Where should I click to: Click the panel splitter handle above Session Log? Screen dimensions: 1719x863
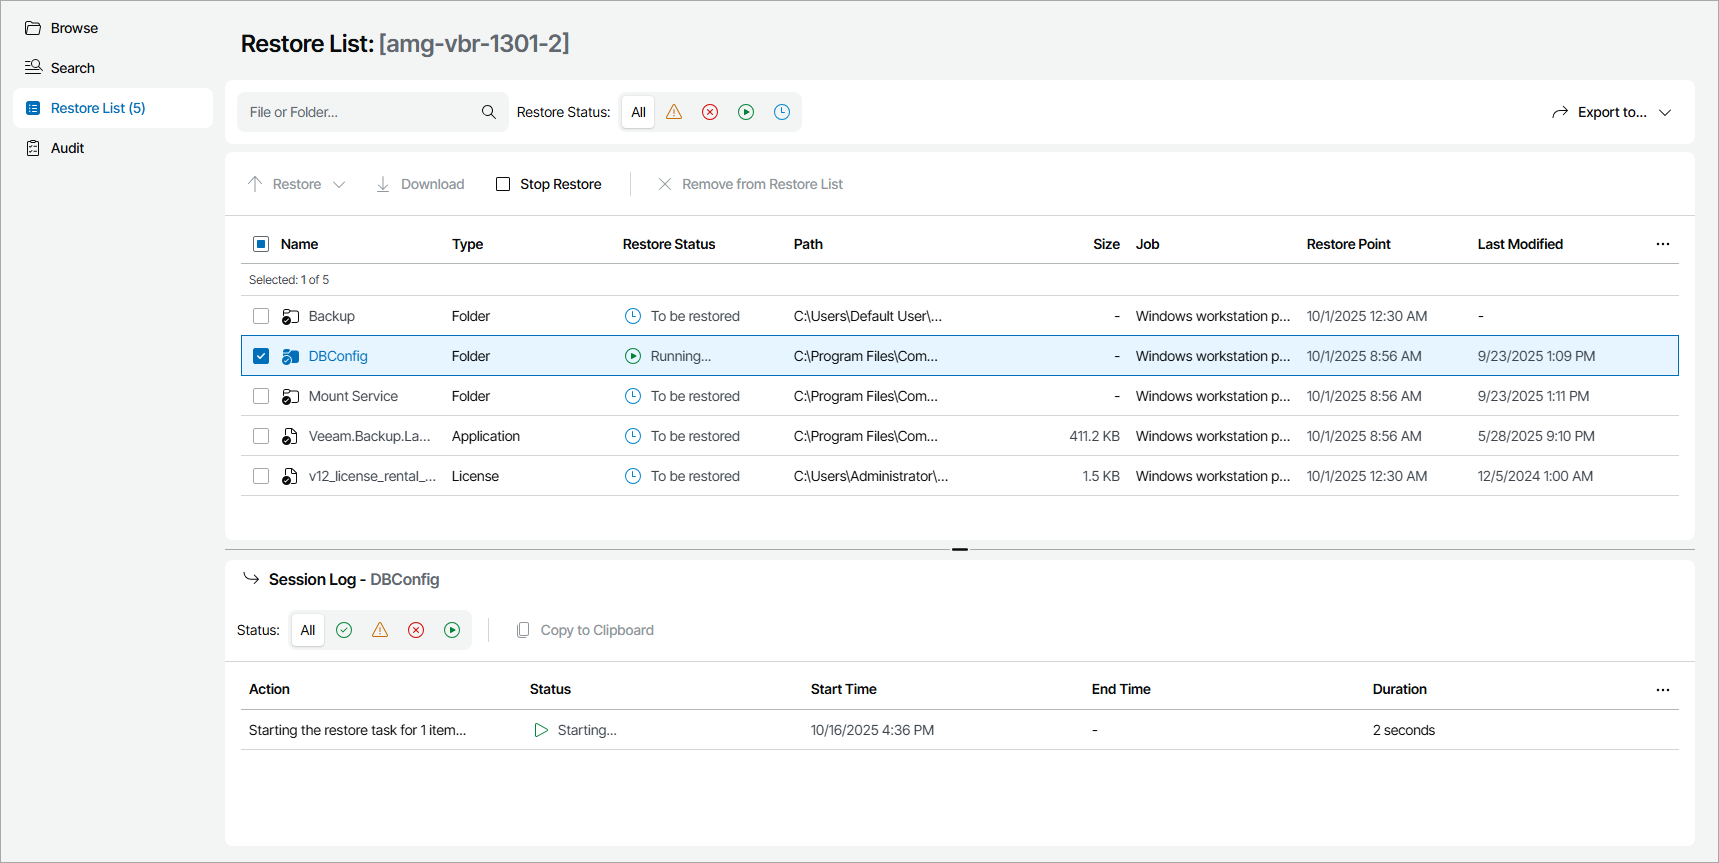pos(960,549)
